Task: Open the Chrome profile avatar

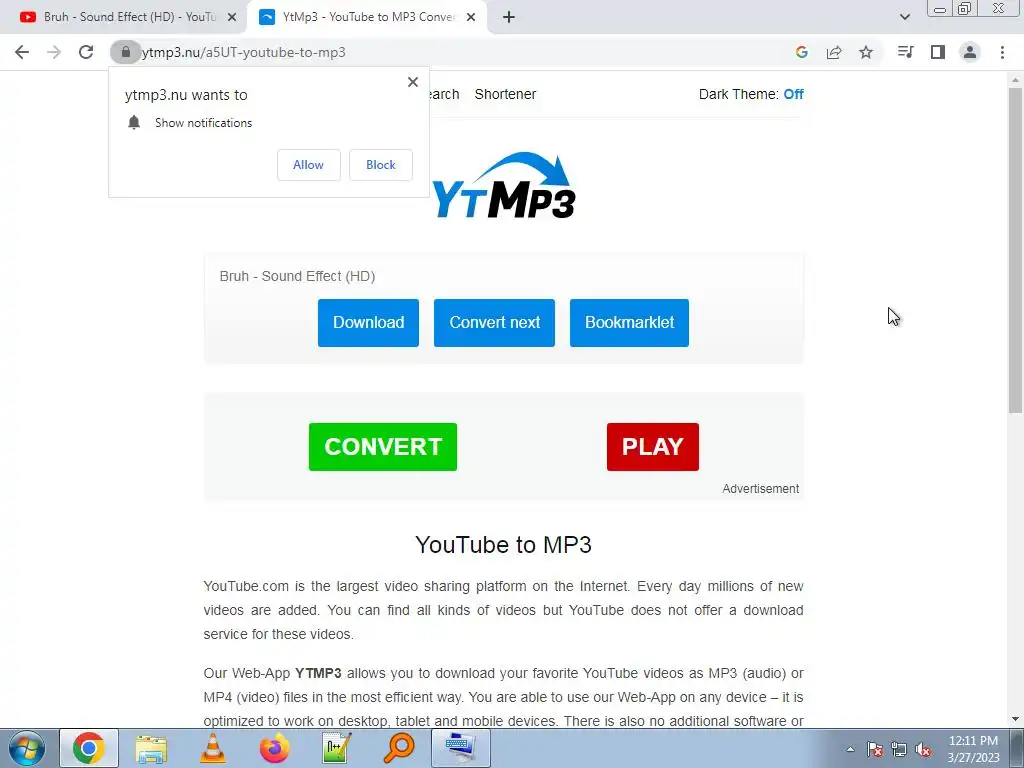Action: (970, 52)
